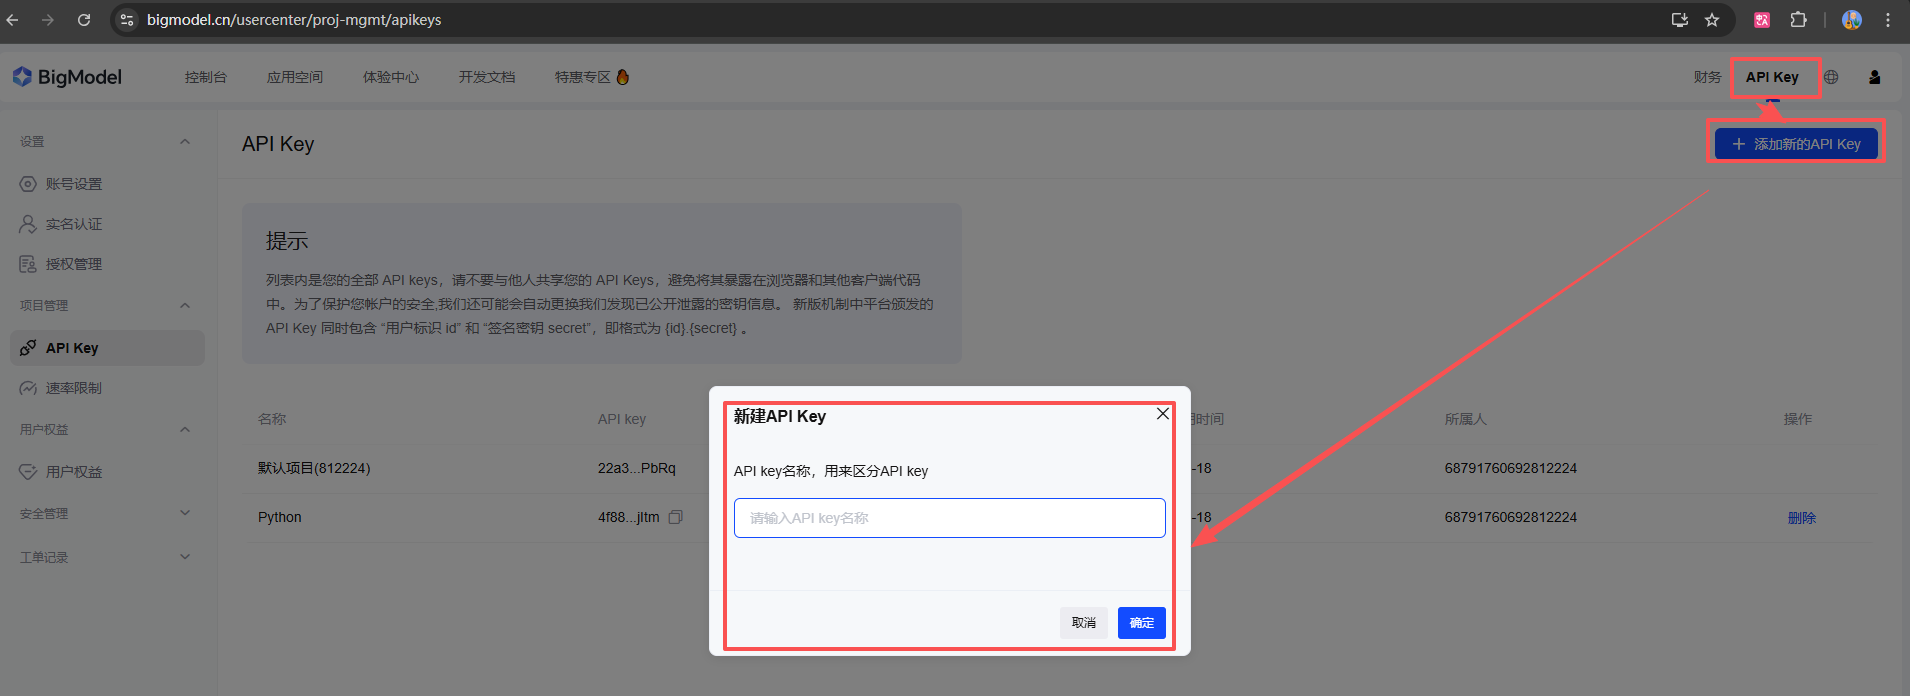Screen dimensions: 1910x696
Task: Close the 新建API Key dialog
Action: (x=1163, y=413)
